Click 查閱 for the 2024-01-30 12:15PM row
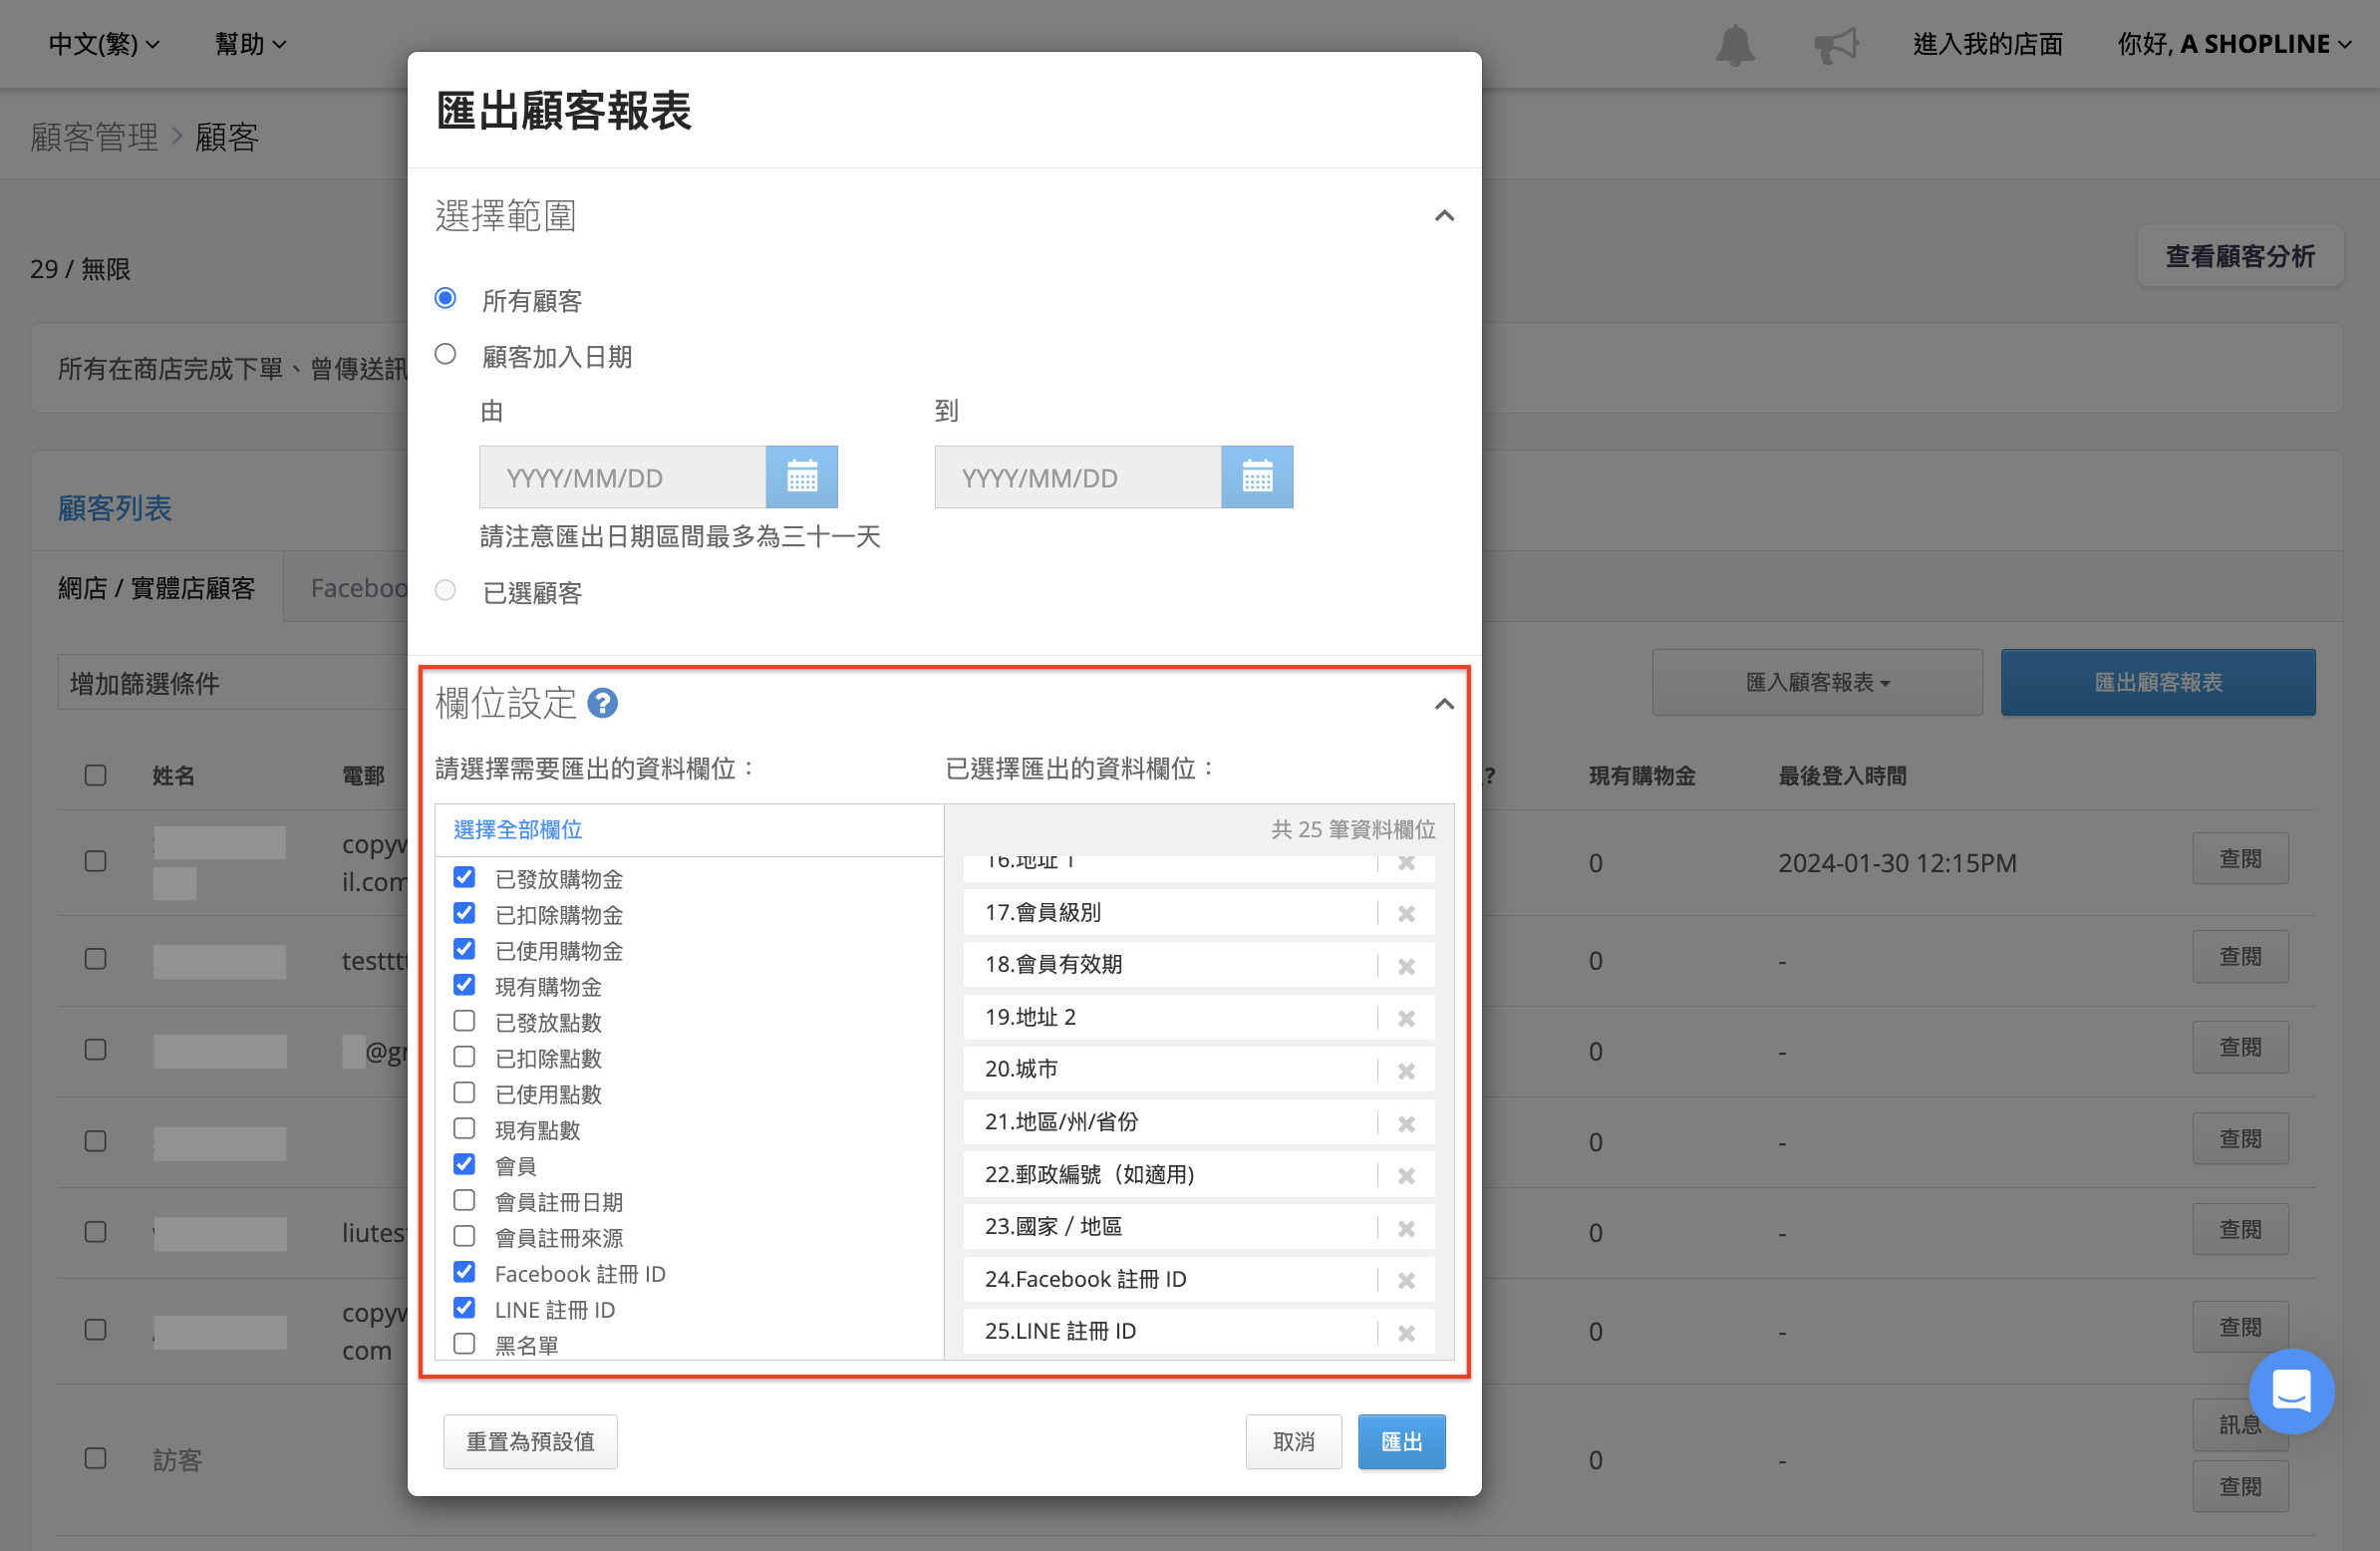 [2240, 859]
